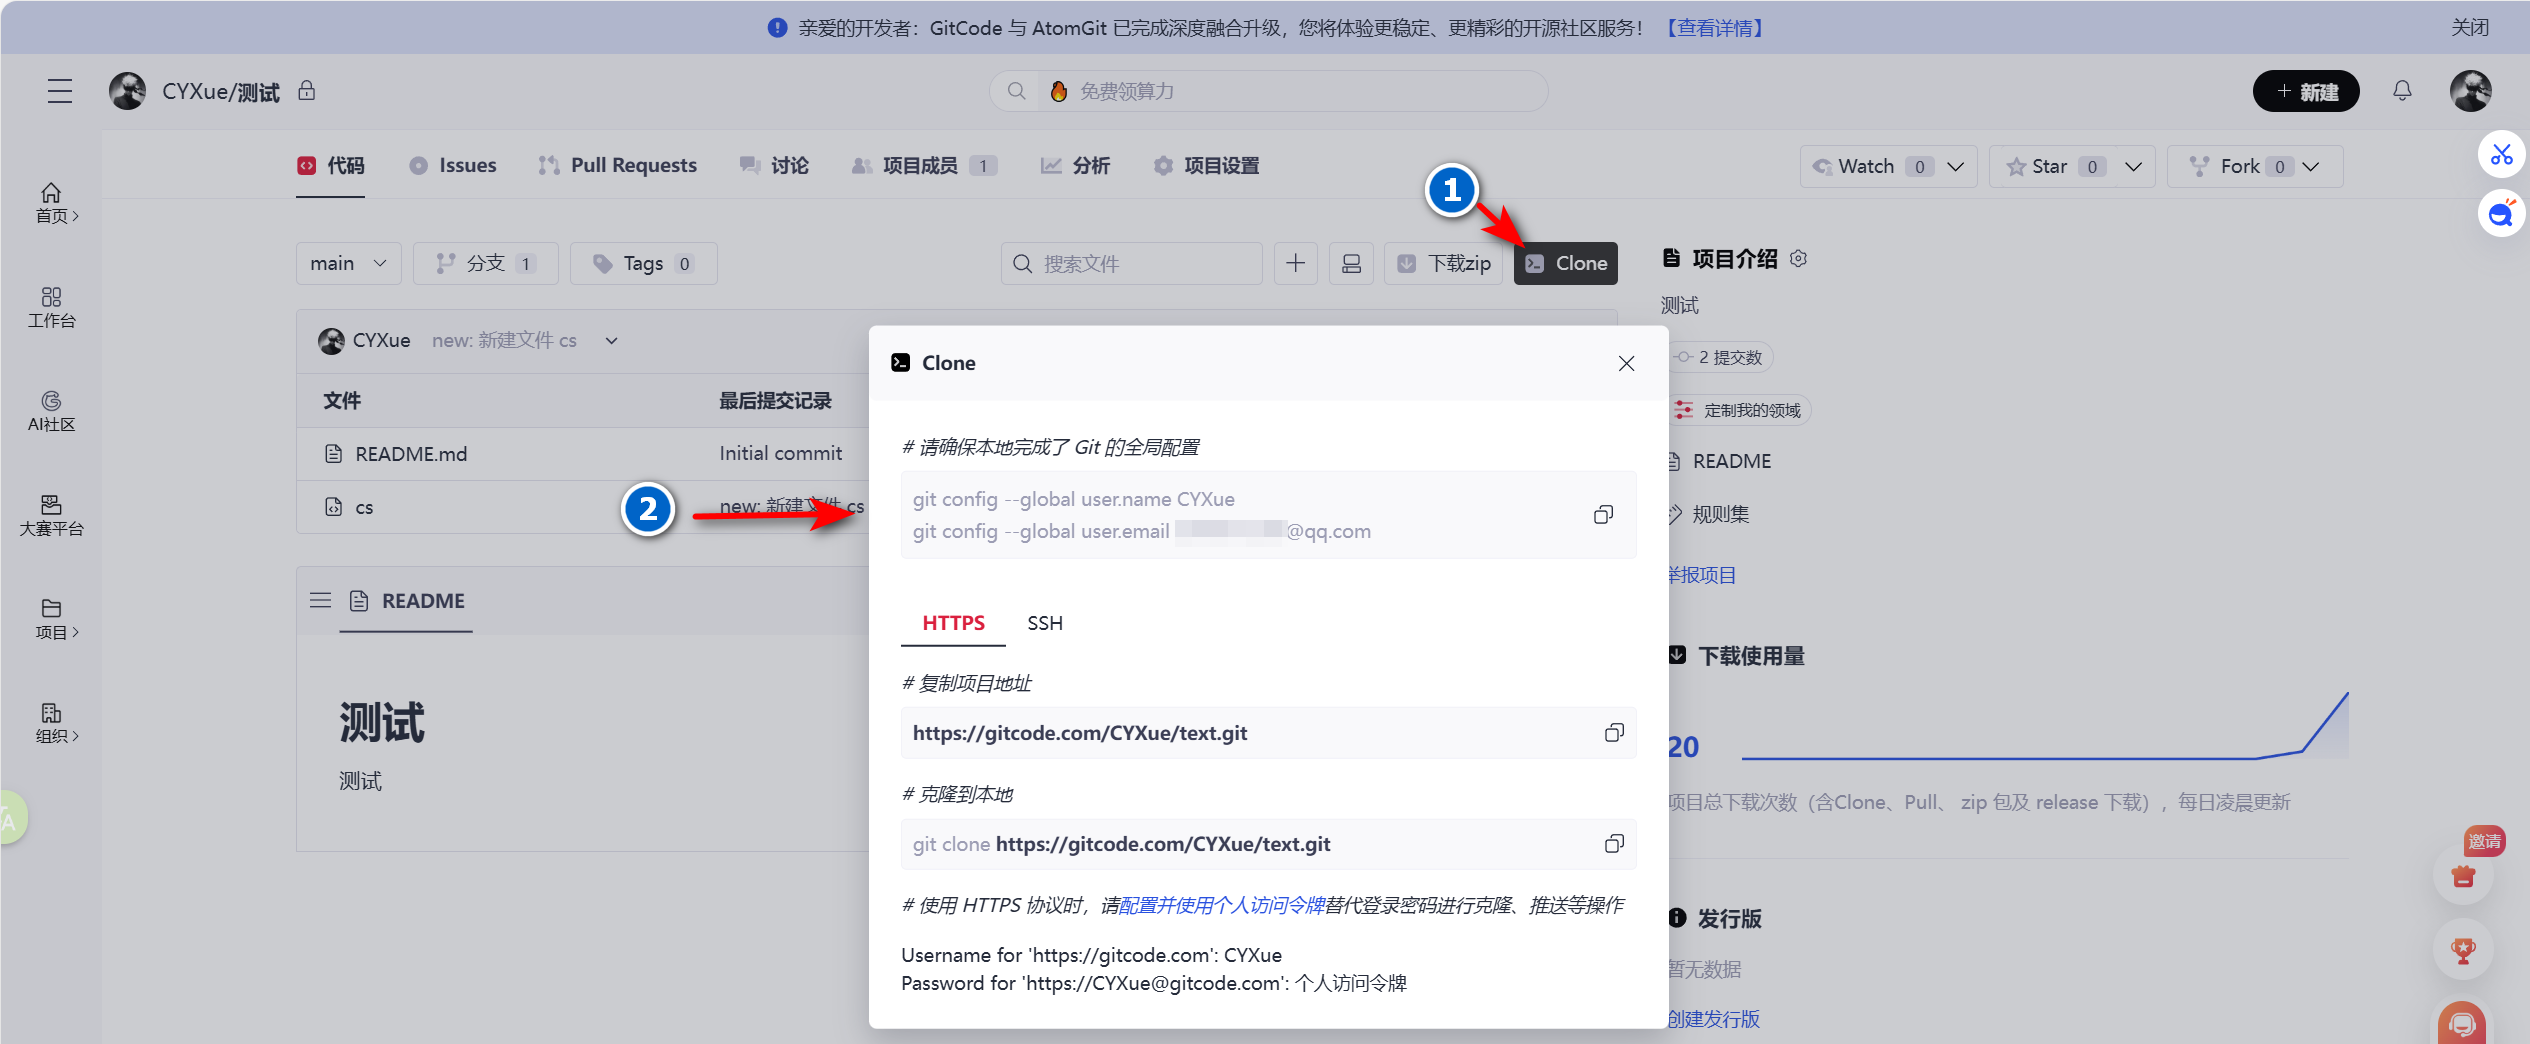
Task: Click the notification bell icon
Action: pos(2402,91)
